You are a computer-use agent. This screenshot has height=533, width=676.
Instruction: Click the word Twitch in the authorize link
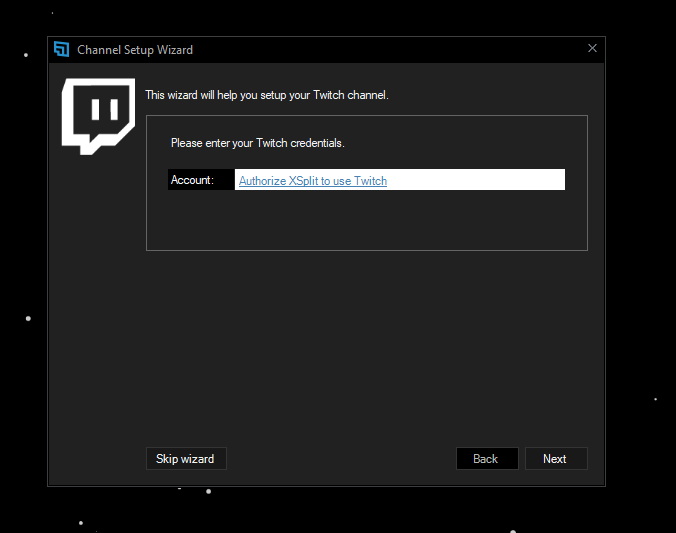(370, 181)
